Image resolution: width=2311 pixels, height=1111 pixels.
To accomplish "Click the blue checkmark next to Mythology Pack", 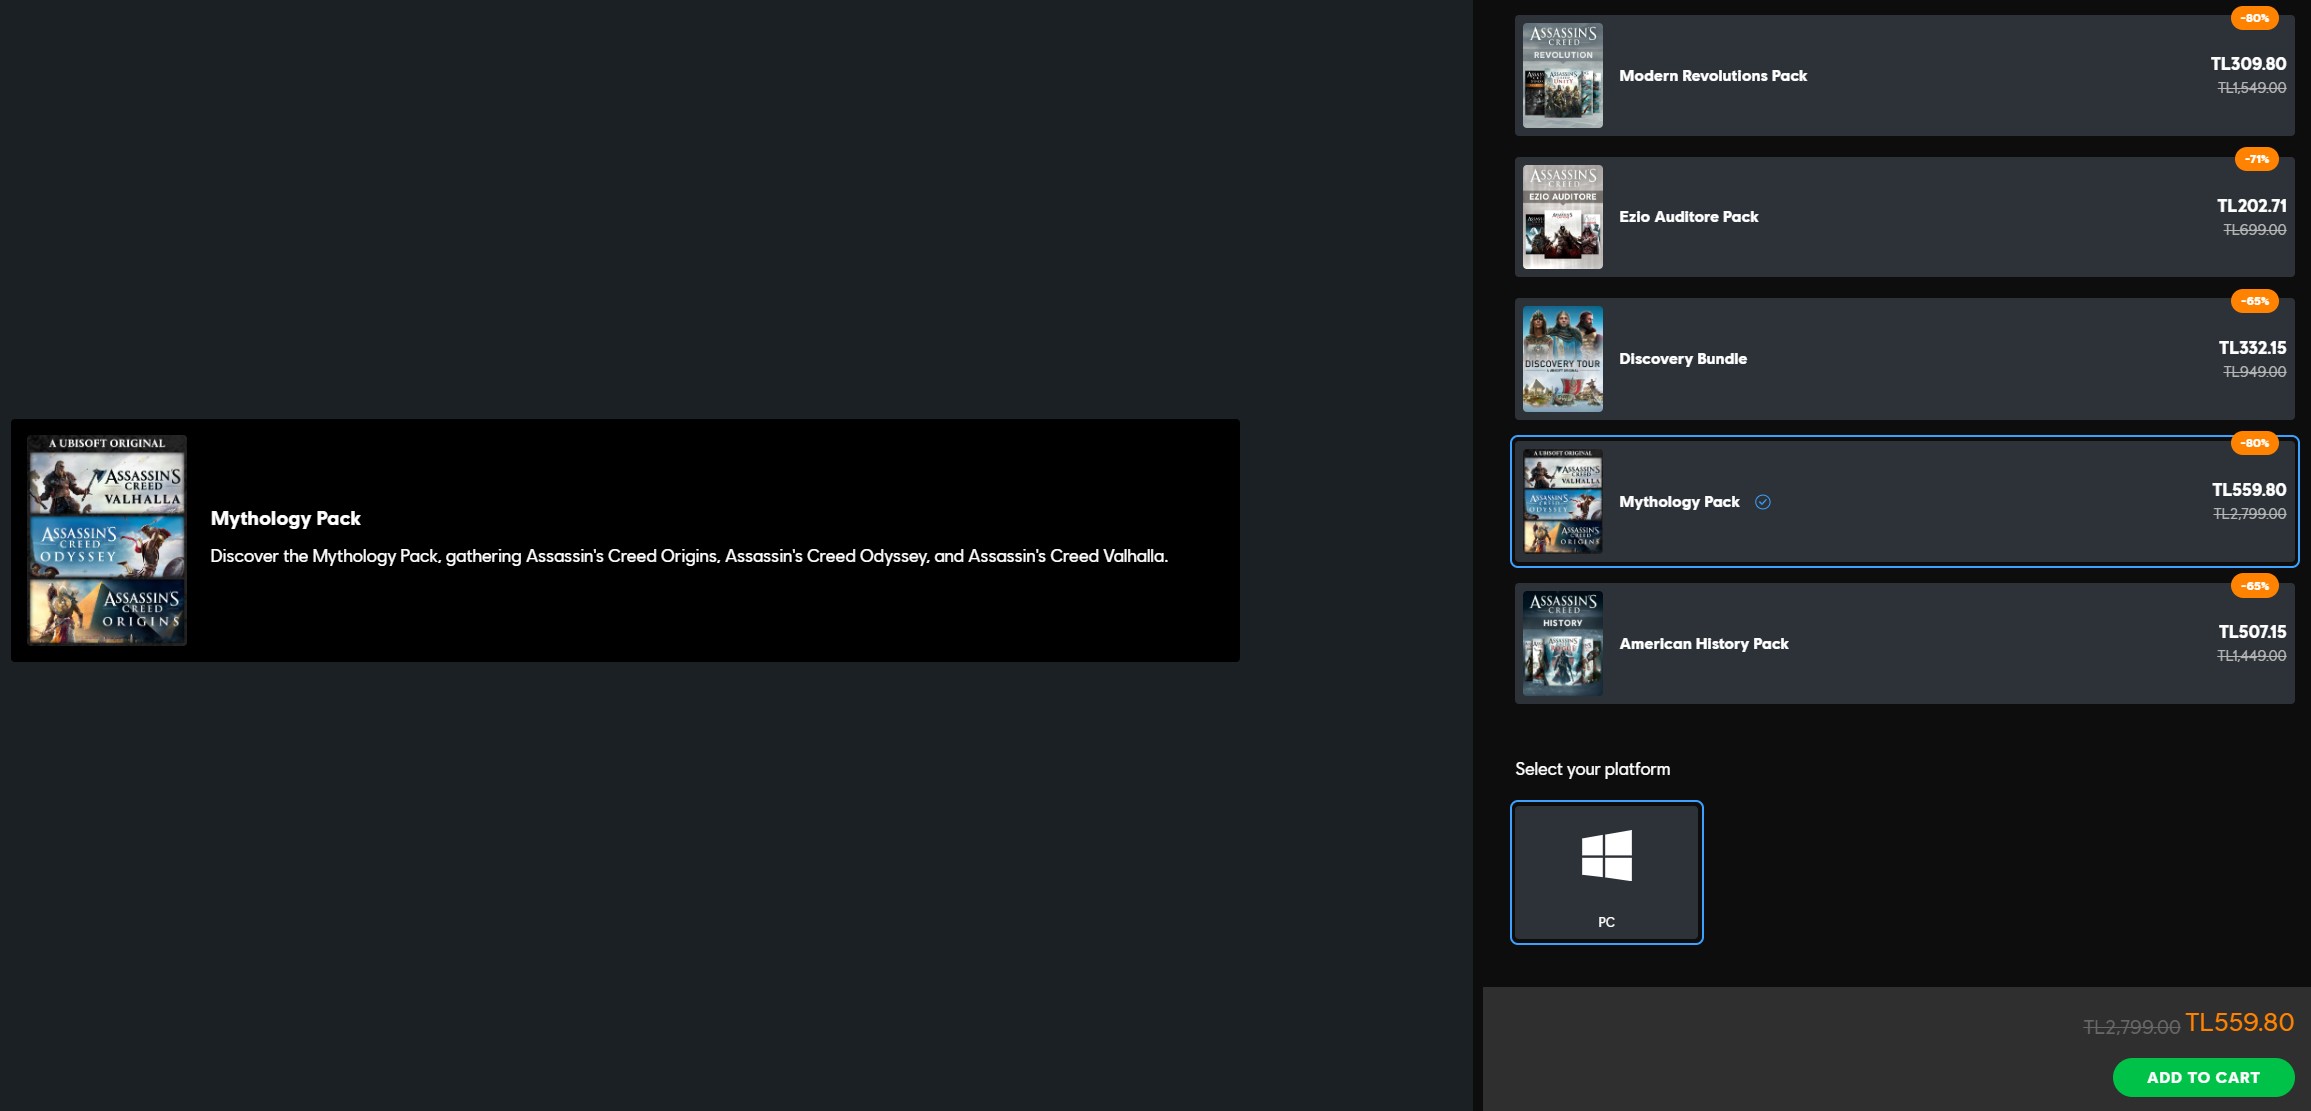I will 1763,502.
